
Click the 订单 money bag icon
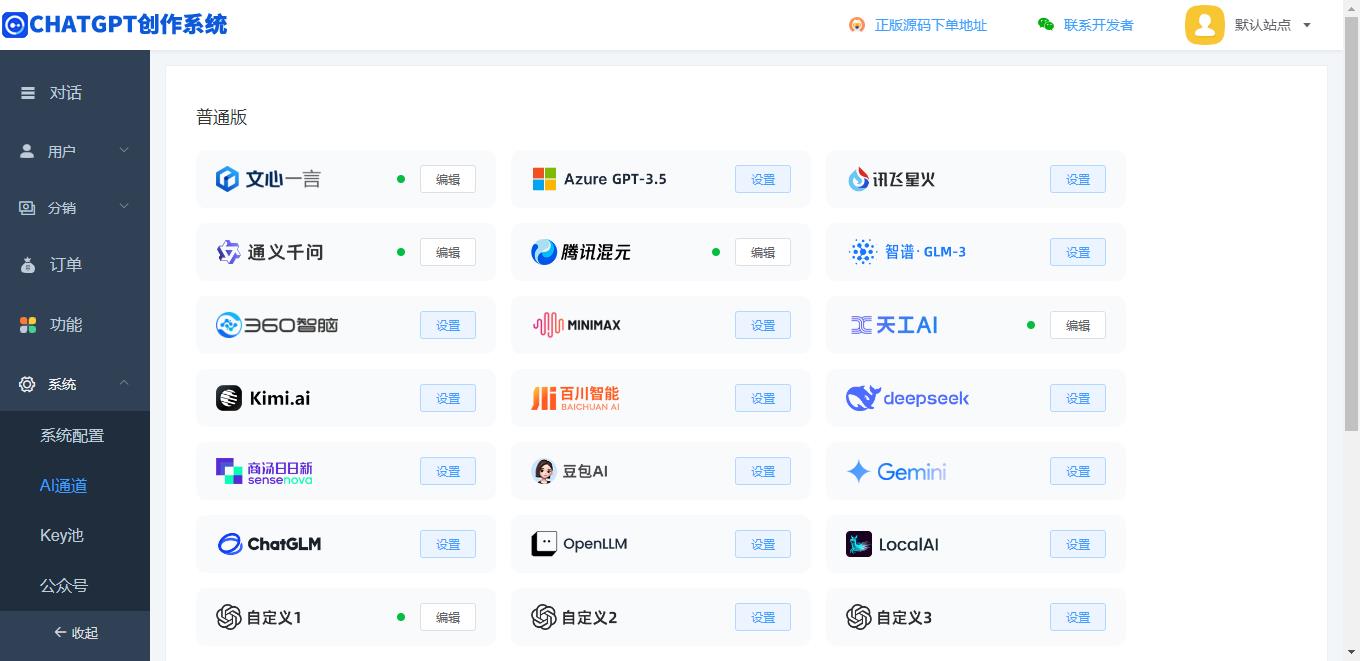click(x=28, y=265)
